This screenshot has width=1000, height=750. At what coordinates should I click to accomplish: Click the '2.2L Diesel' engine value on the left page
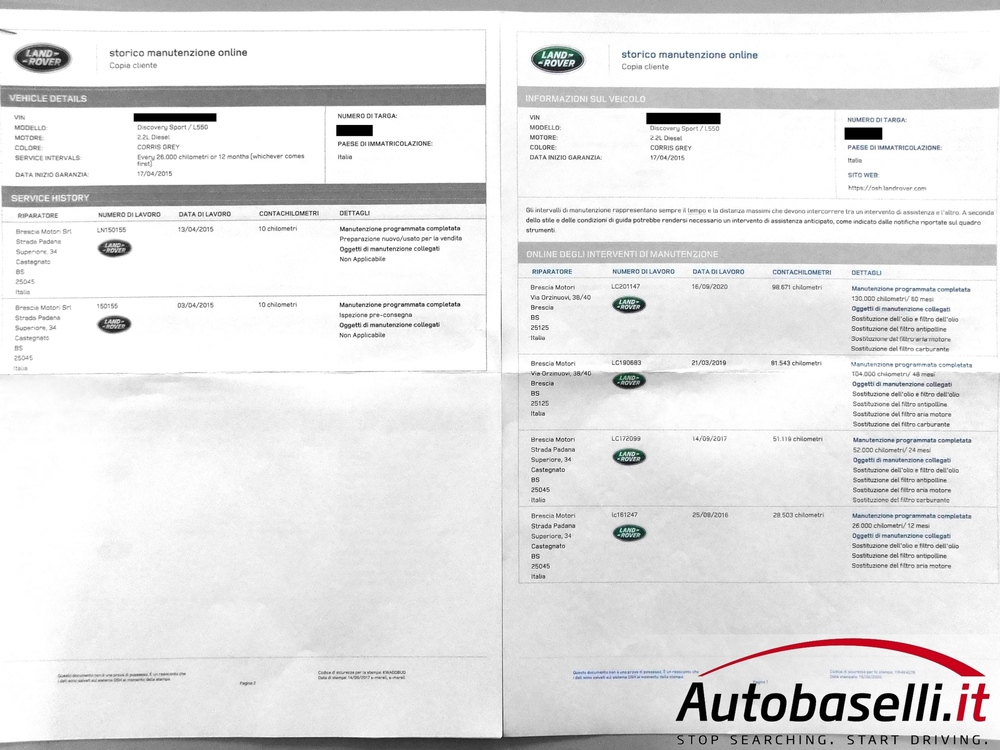point(154,137)
